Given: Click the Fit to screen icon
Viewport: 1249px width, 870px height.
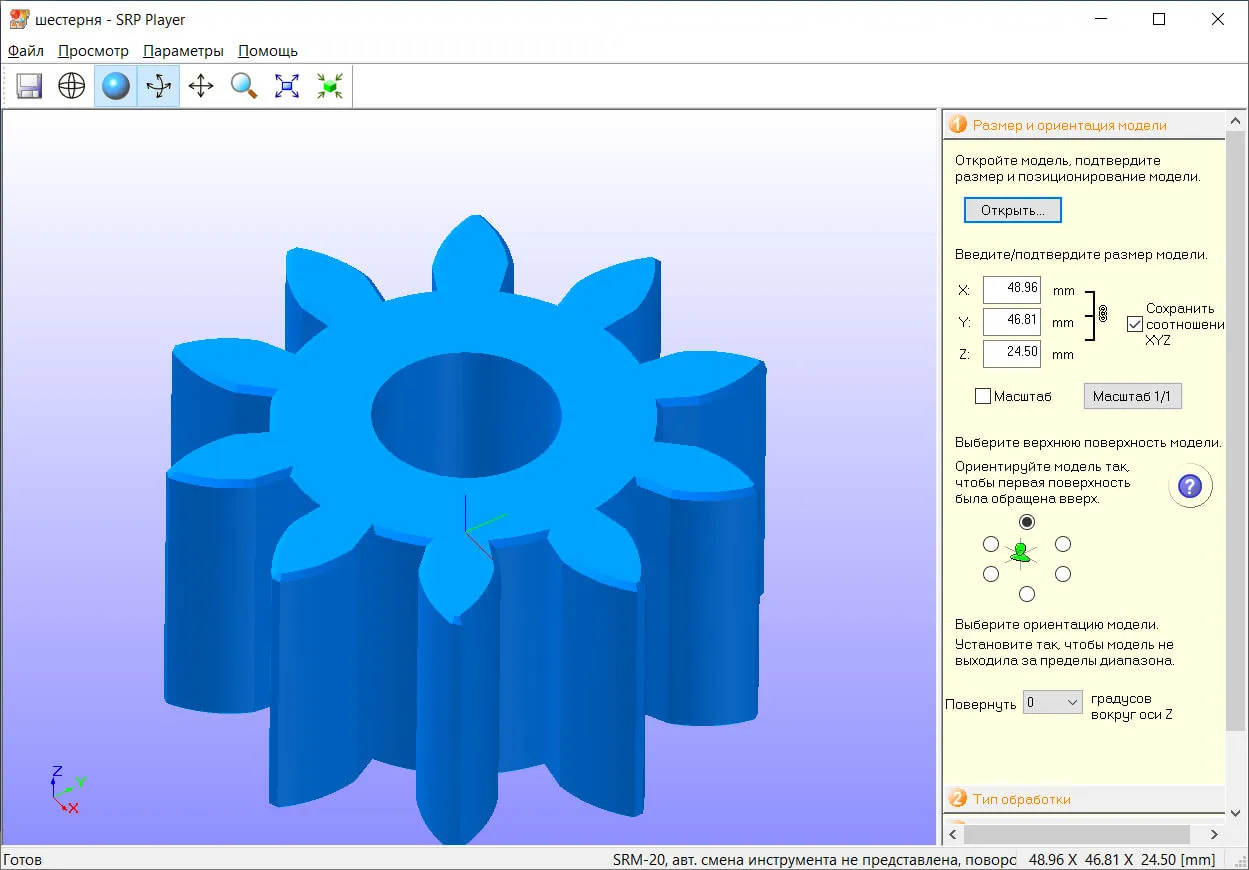Looking at the screenshot, I should (x=287, y=86).
